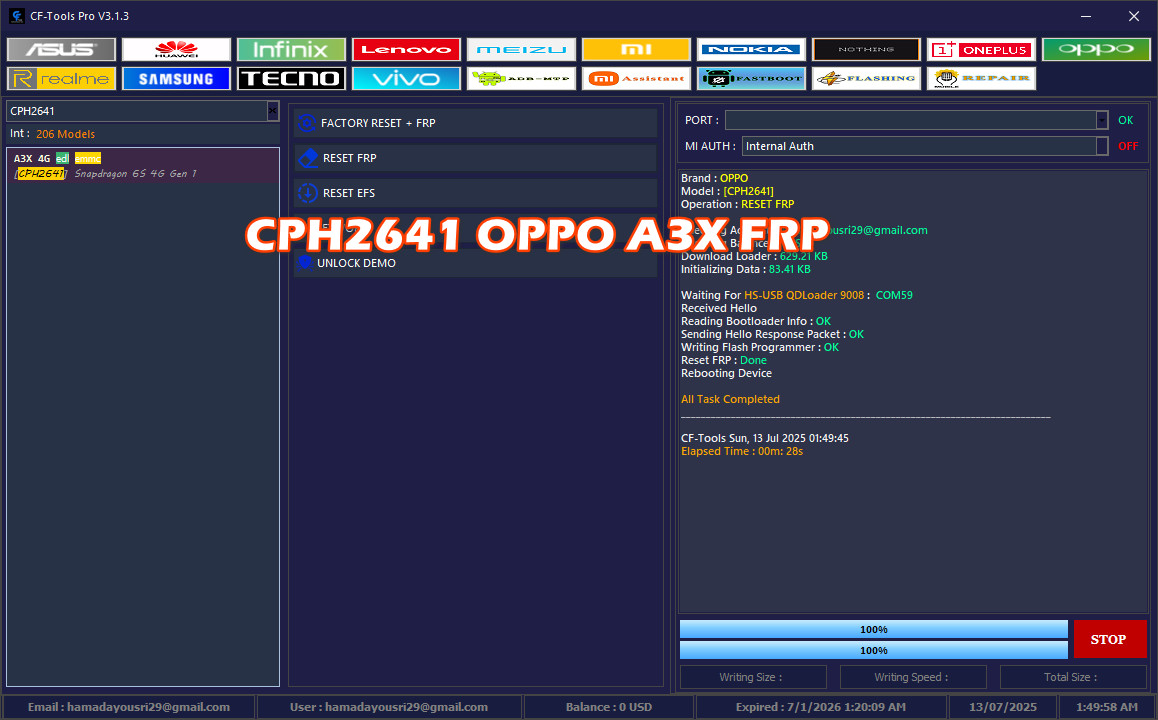The image size is (1158, 720).
Task: Toggle the PORT OK indicator
Action: [x=1125, y=119]
